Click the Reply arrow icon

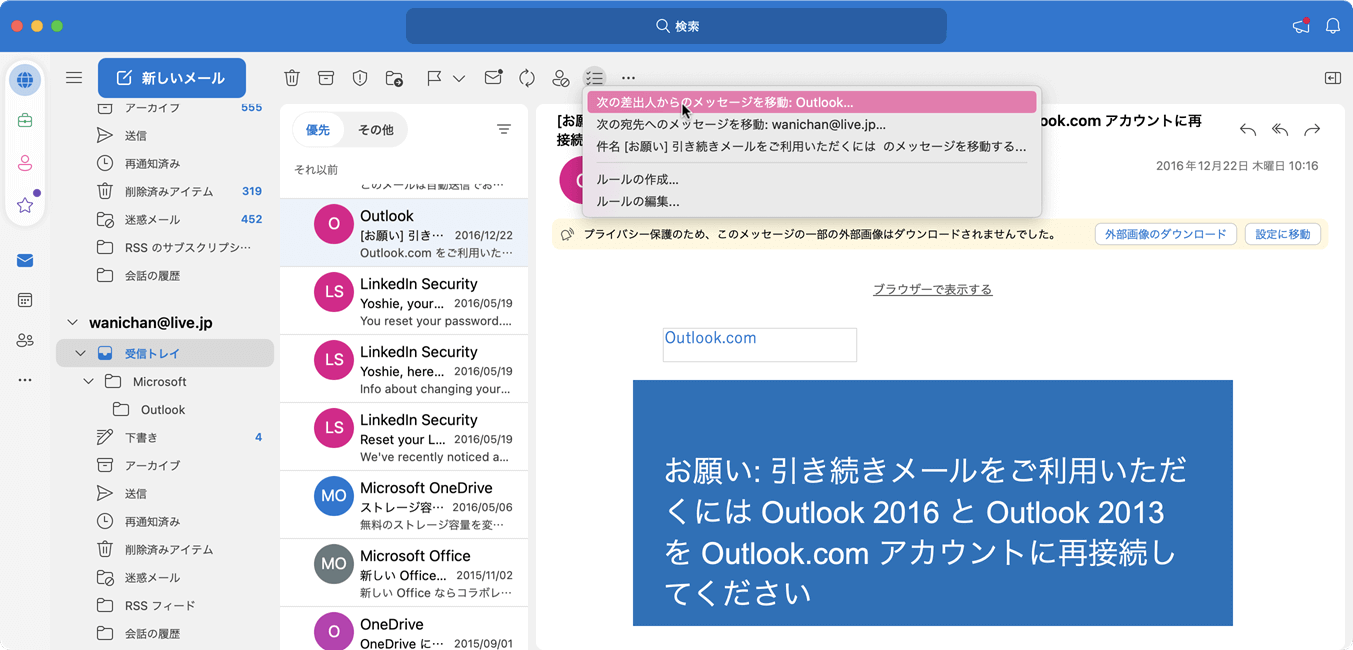pos(1248,129)
